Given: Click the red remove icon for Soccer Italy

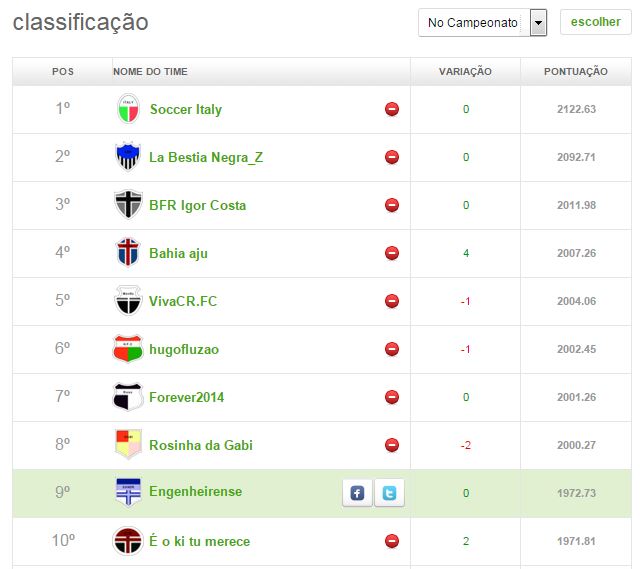Looking at the screenshot, I should [392, 109].
